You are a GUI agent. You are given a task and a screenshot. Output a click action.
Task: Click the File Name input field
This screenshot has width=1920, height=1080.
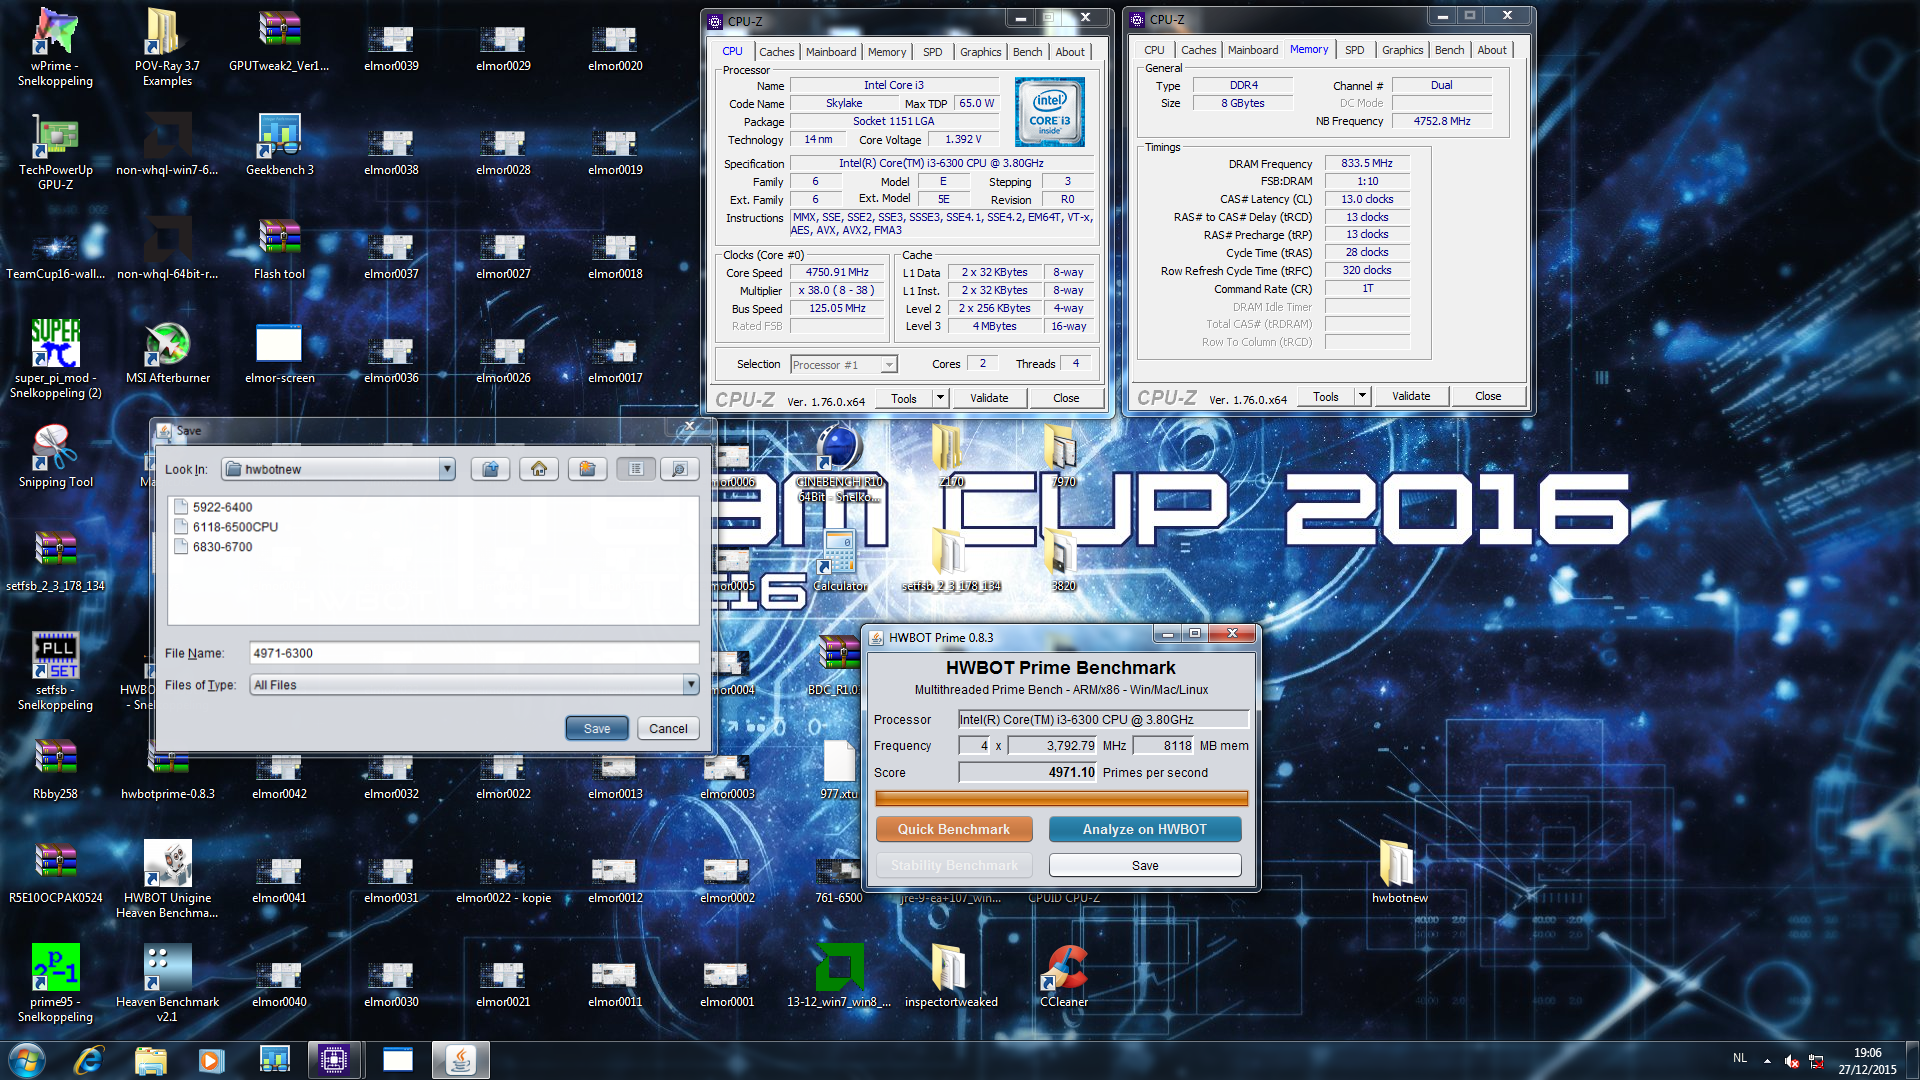tap(474, 653)
